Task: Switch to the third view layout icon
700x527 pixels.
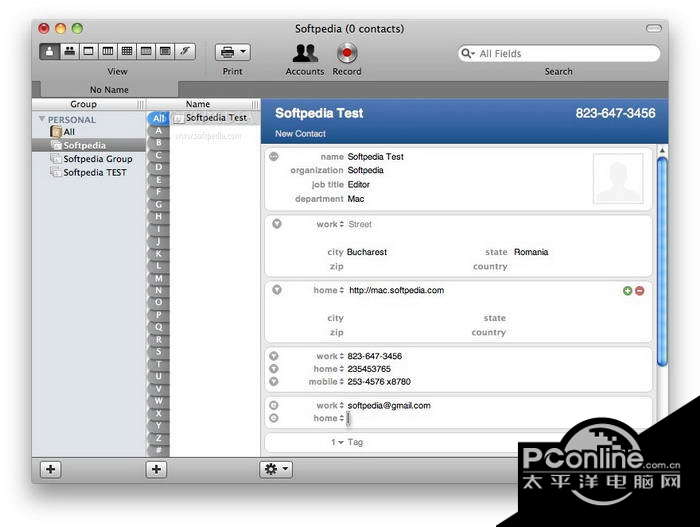Action: point(88,51)
